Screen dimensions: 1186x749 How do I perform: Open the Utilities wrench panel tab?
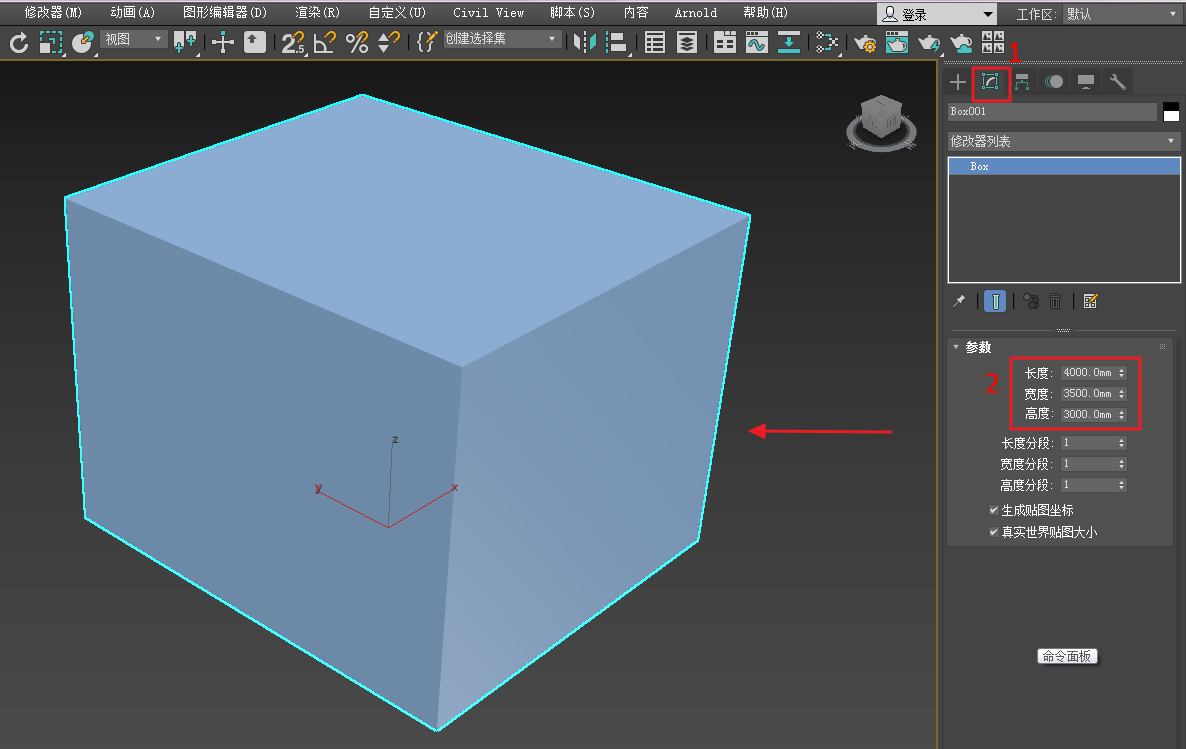click(x=1118, y=82)
